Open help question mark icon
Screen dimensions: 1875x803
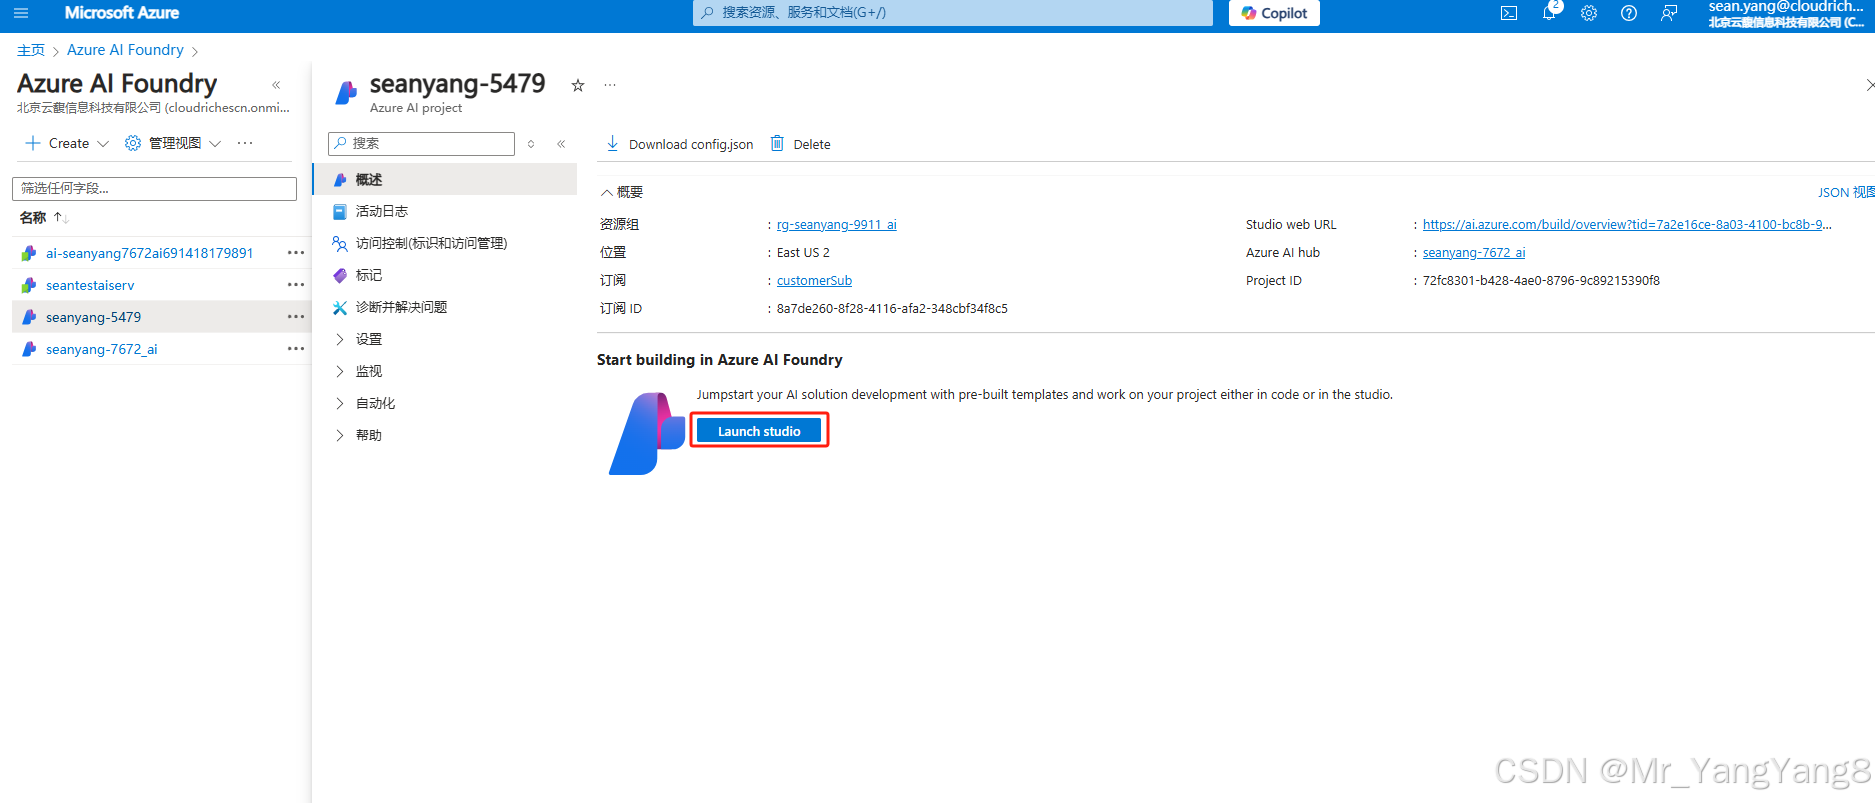tap(1629, 13)
